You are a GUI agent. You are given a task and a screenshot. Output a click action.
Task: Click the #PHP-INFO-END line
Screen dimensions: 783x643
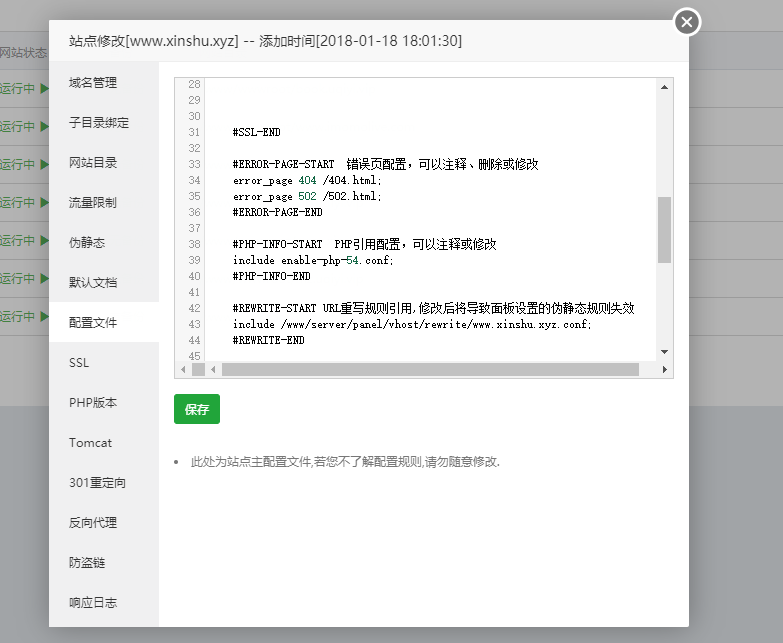pos(272,276)
